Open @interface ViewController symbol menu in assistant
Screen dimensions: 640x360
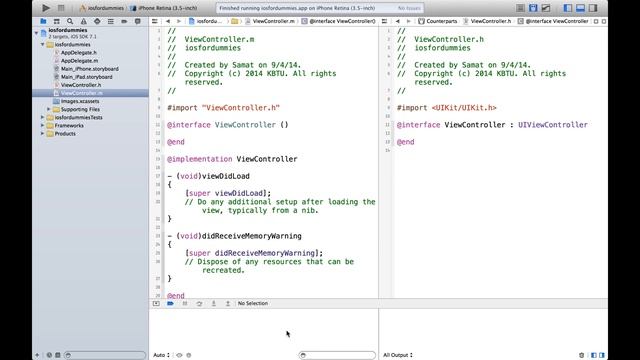[x=553, y=21]
